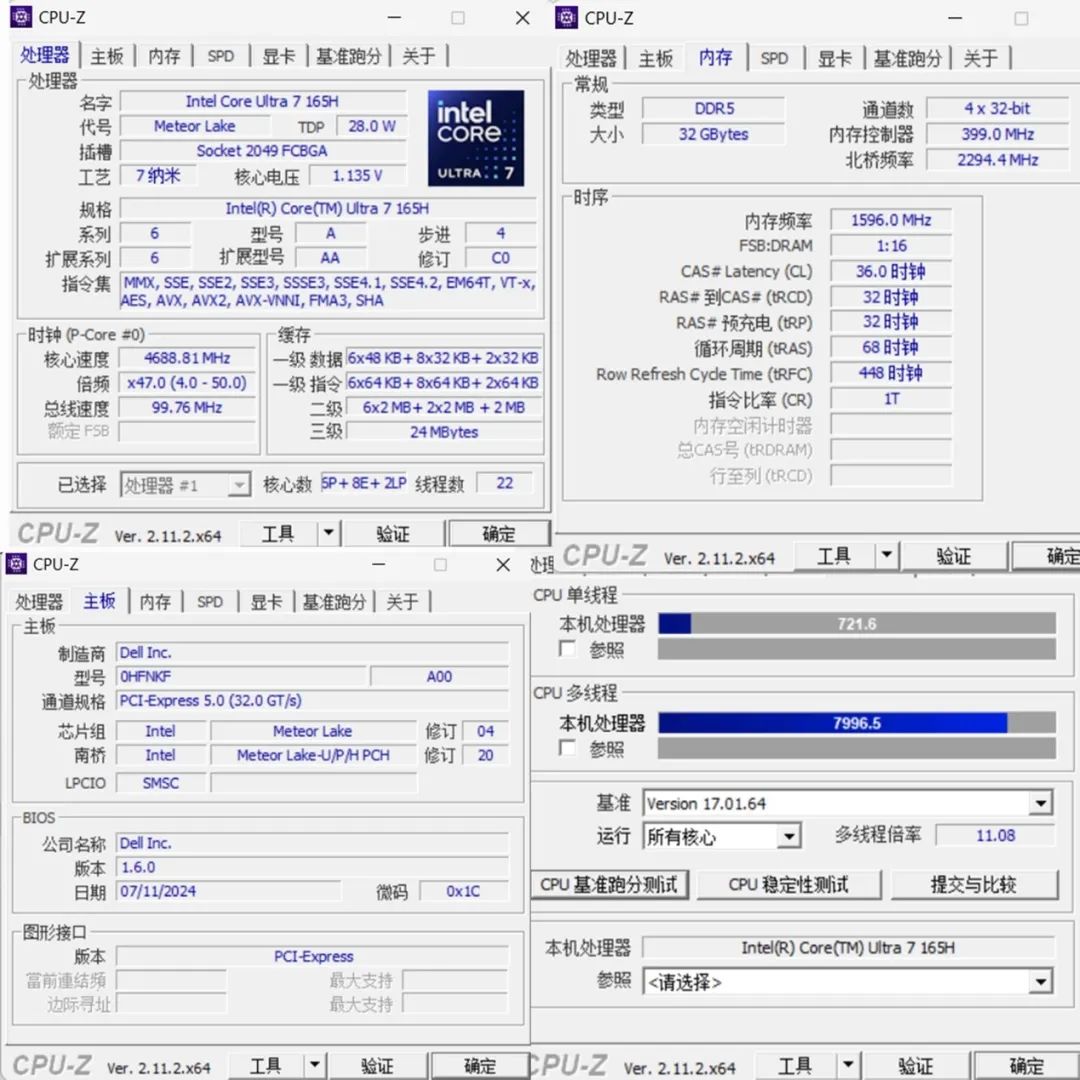
Task: Minimize the processor CPU-Z window
Action: [x=394, y=17]
